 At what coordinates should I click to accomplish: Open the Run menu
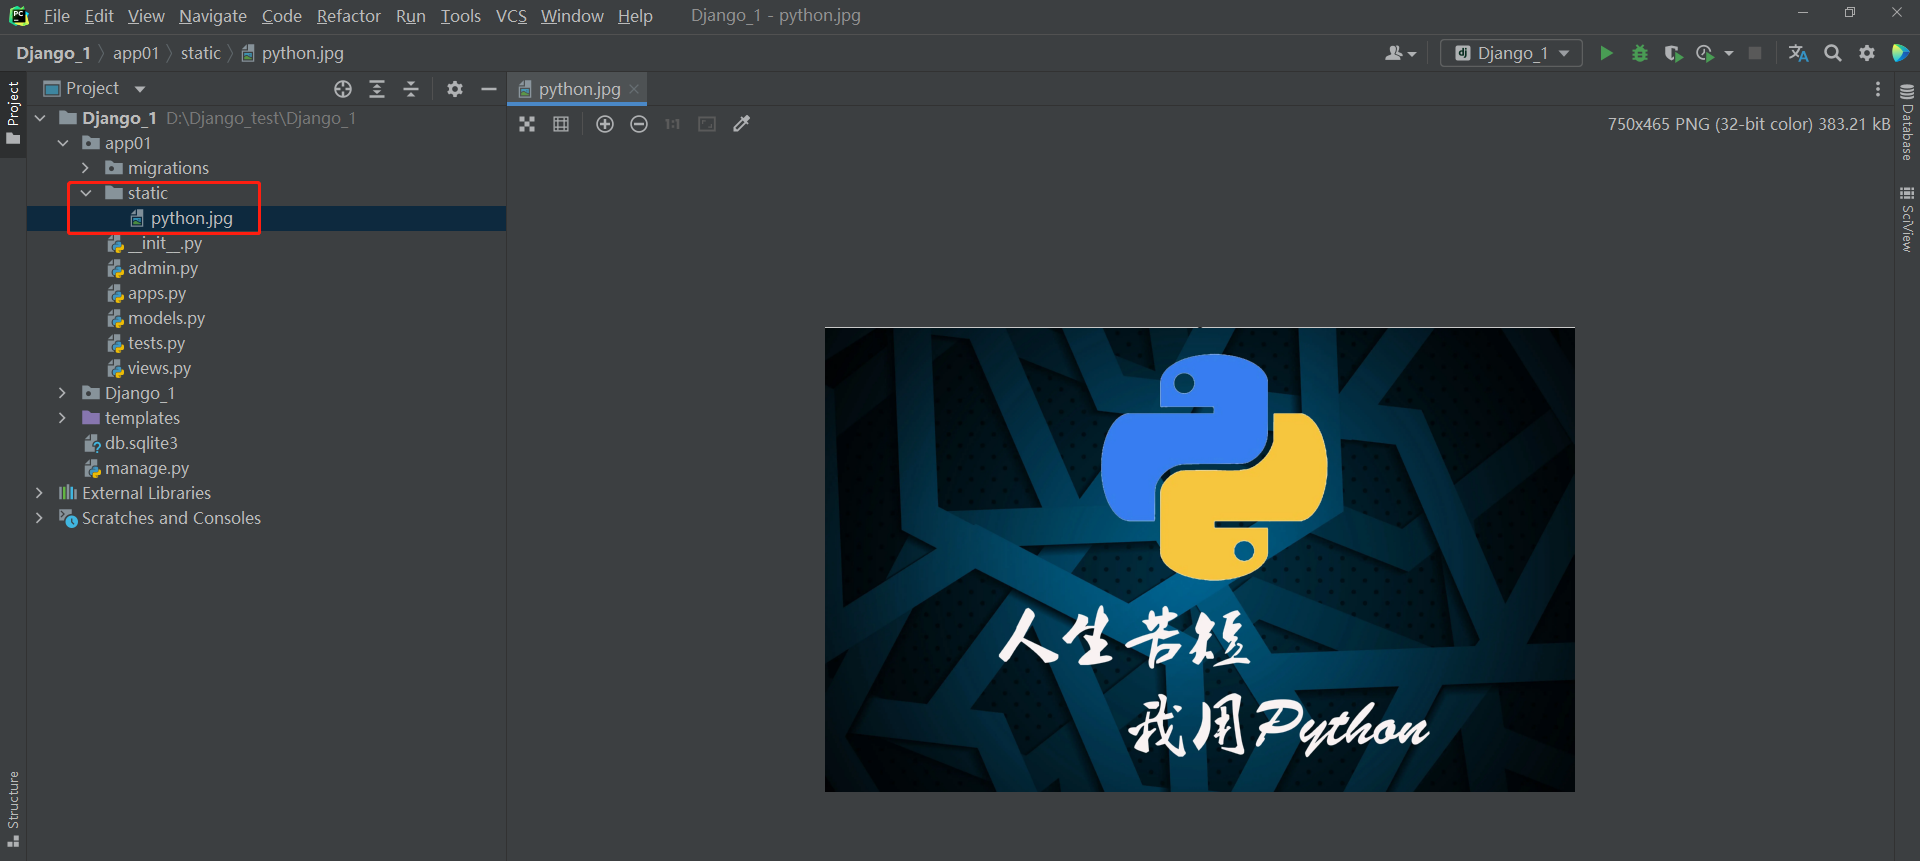(411, 16)
